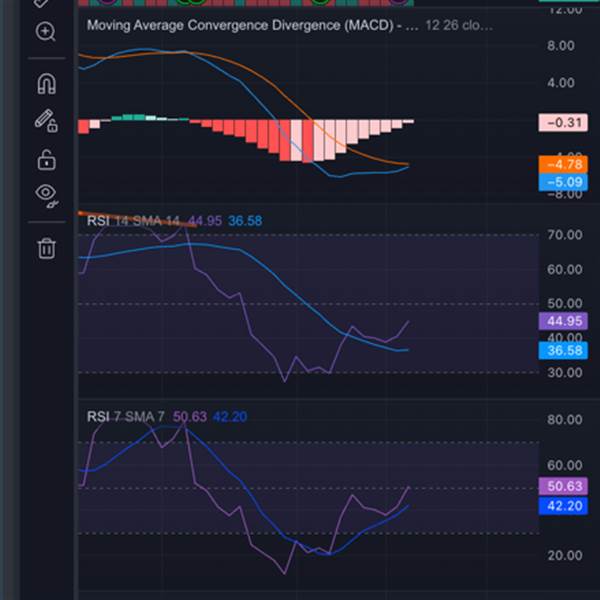Click the 80.00 level on RSI 7 scale

[565, 420]
